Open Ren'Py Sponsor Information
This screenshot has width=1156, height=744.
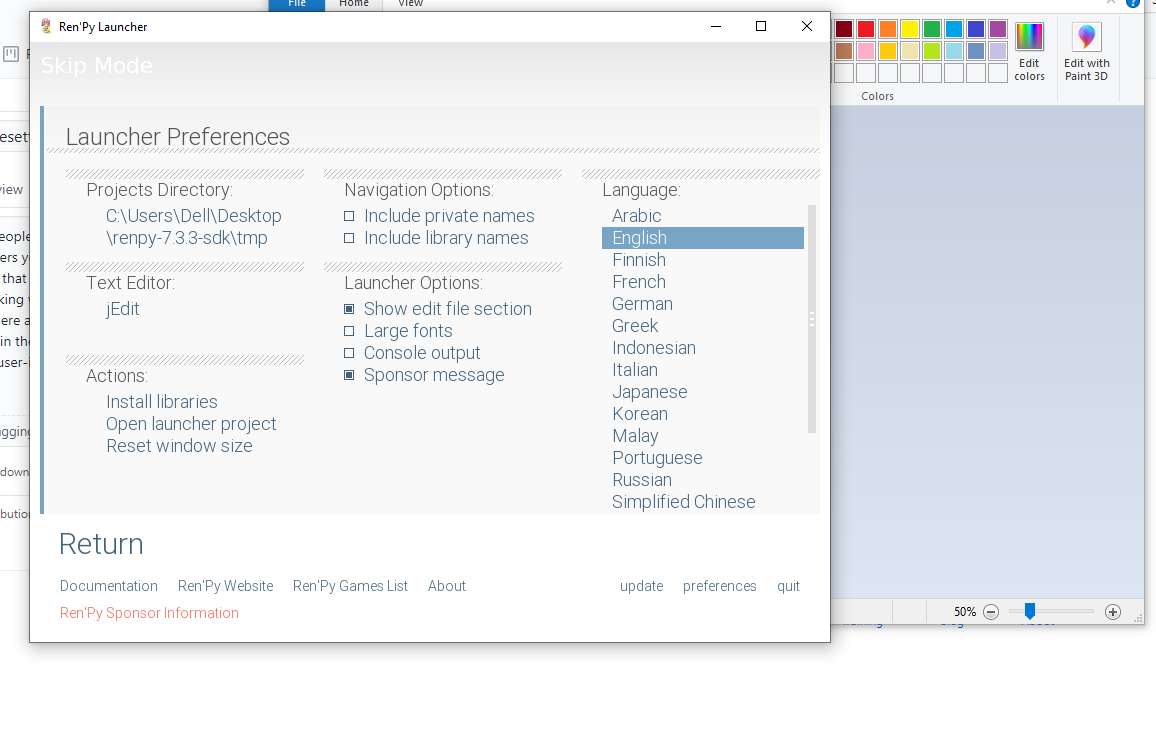148,612
